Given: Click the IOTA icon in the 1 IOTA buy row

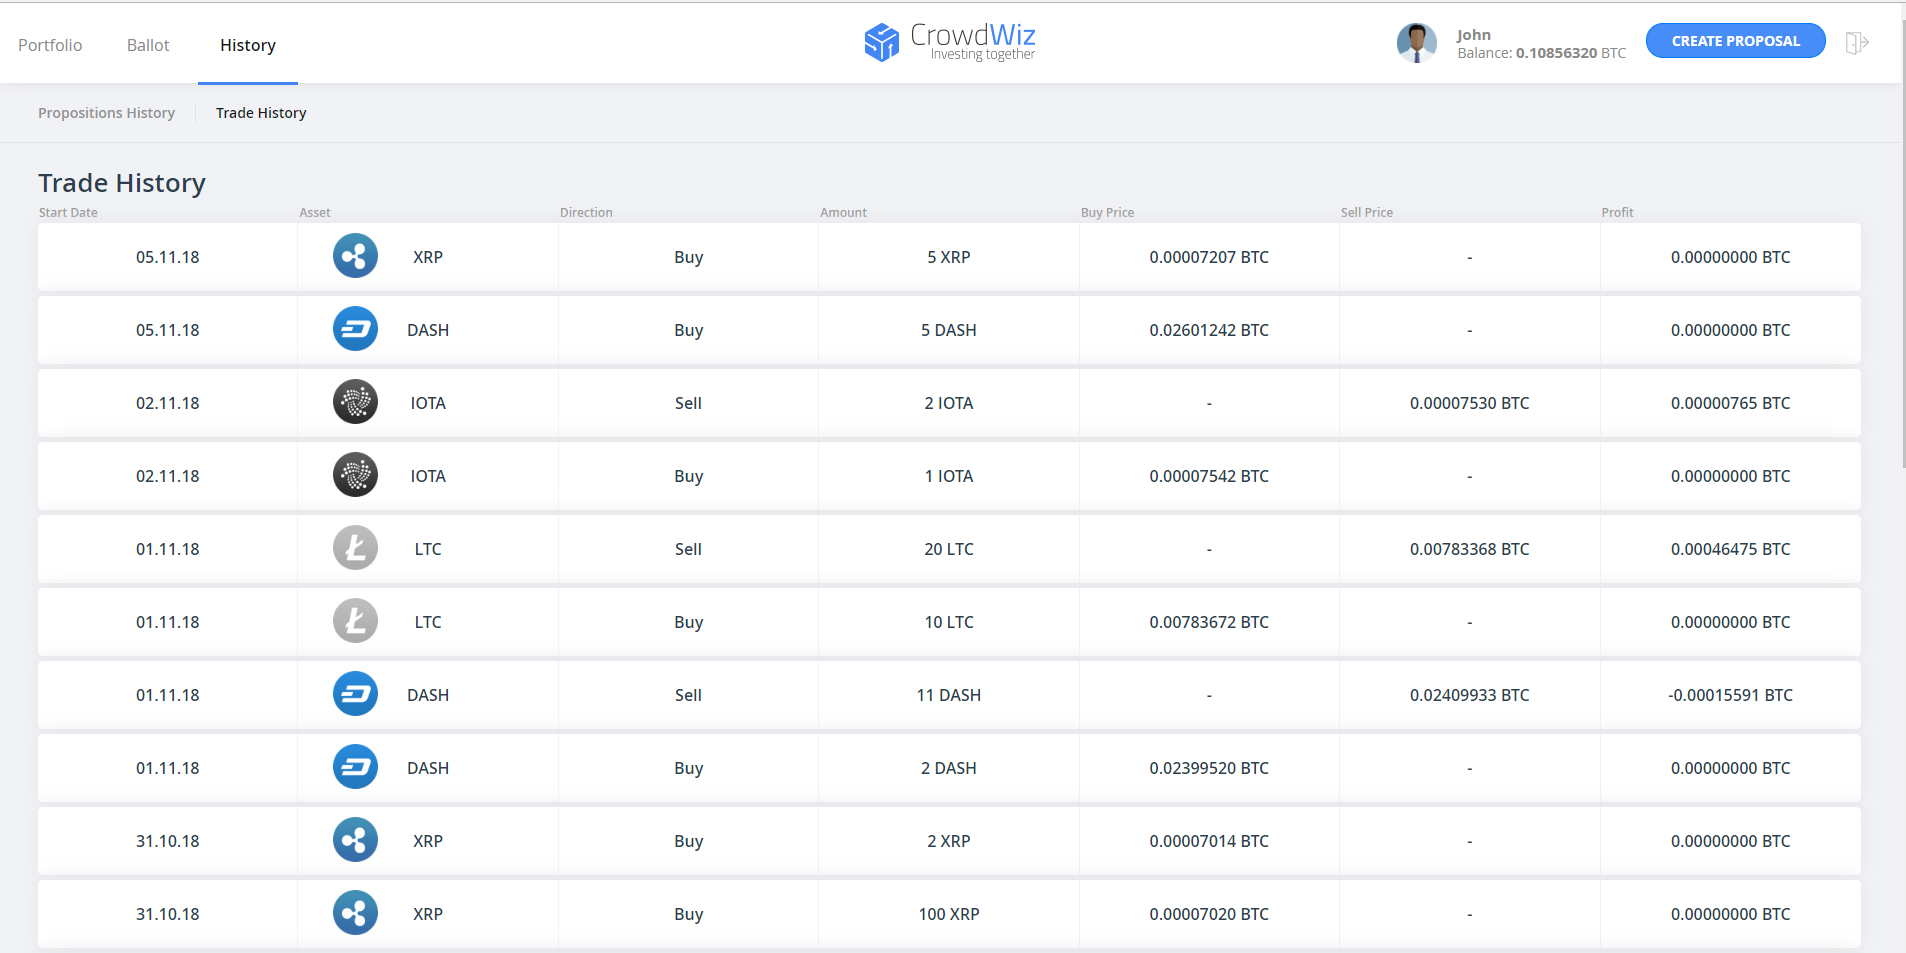Looking at the screenshot, I should [355, 475].
